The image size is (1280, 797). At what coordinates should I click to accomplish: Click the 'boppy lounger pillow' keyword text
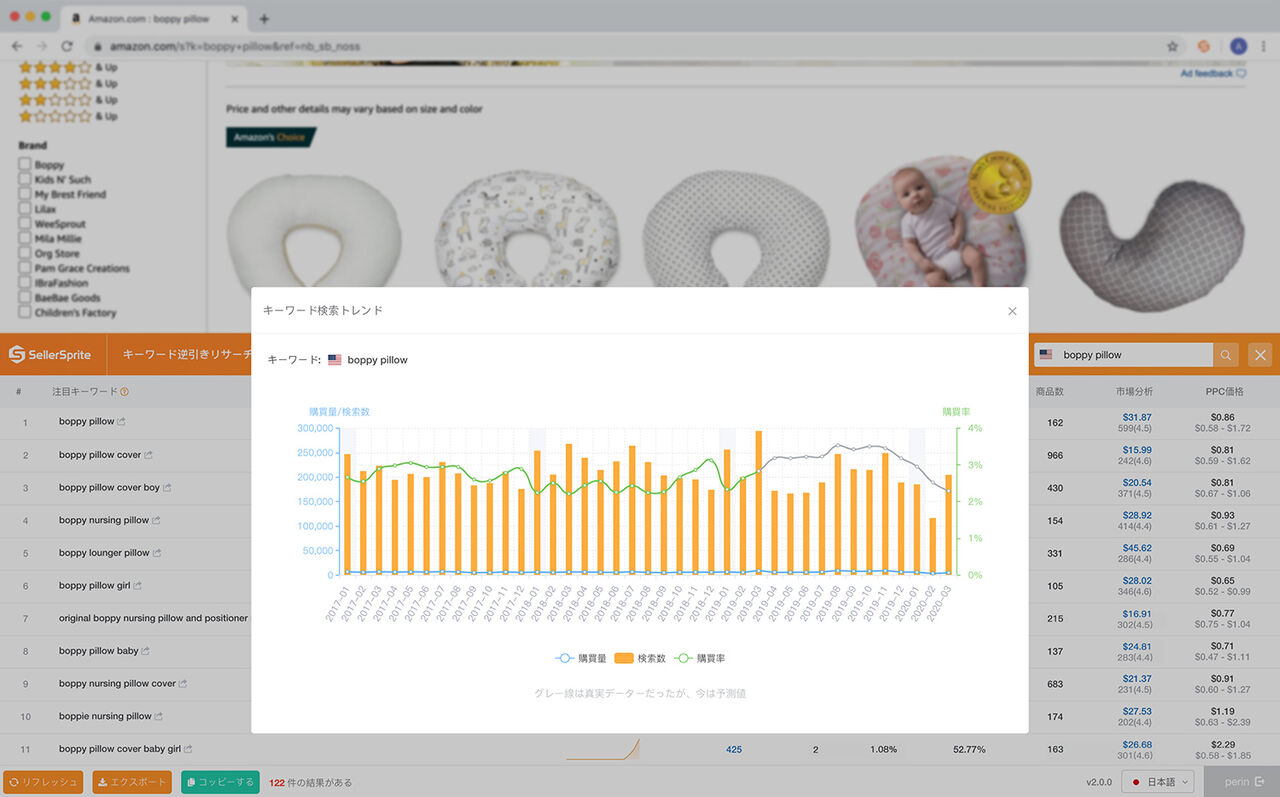(104, 553)
